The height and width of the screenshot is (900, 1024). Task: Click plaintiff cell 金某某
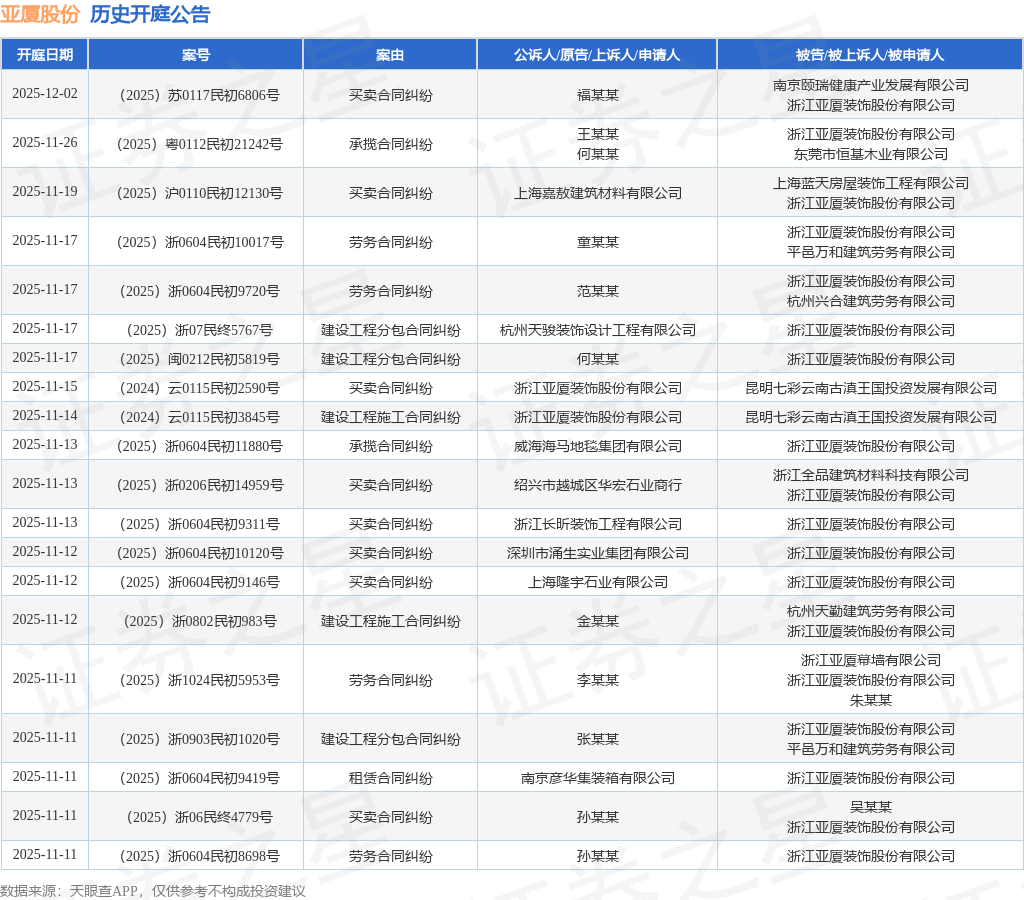[597, 621]
